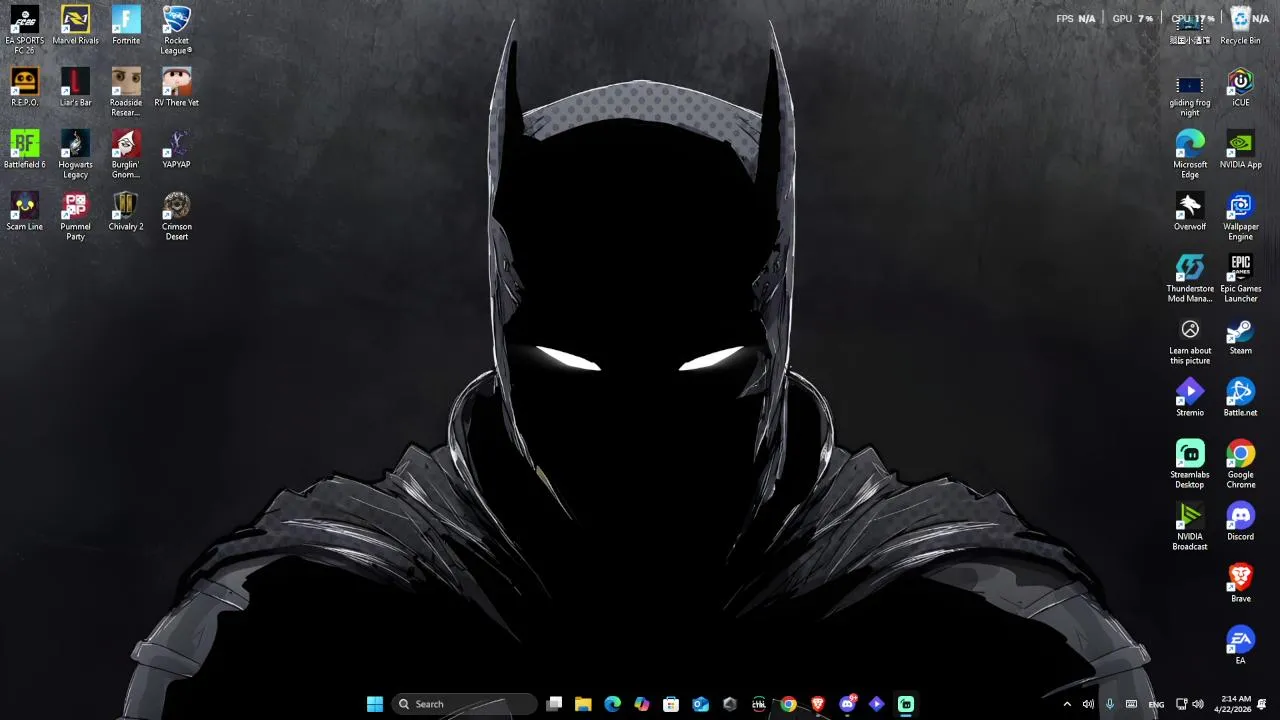Click the NVIDIA Broadcast icon

pos(1190,526)
